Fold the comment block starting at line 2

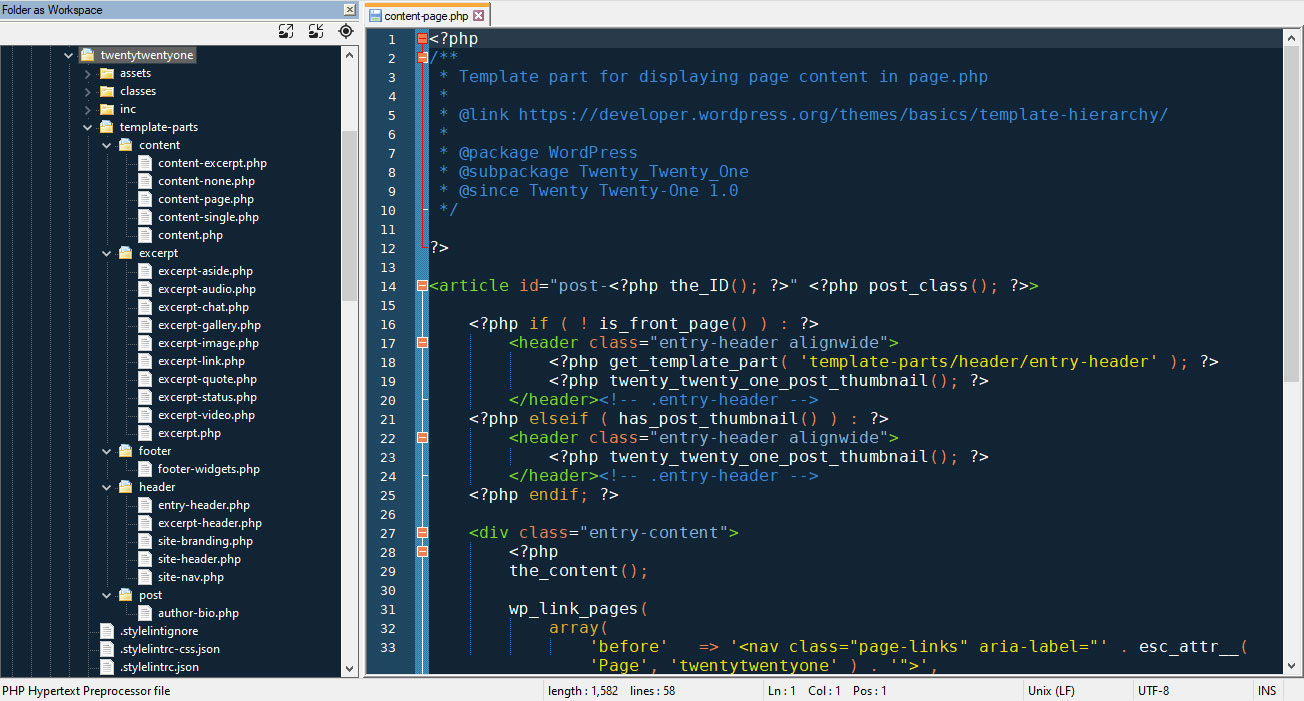(421, 57)
